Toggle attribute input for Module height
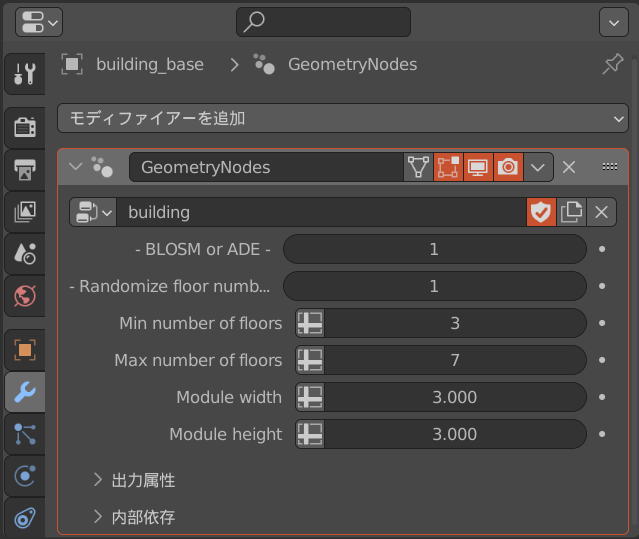Image resolution: width=639 pixels, height=539 pixels. [310, 434]
